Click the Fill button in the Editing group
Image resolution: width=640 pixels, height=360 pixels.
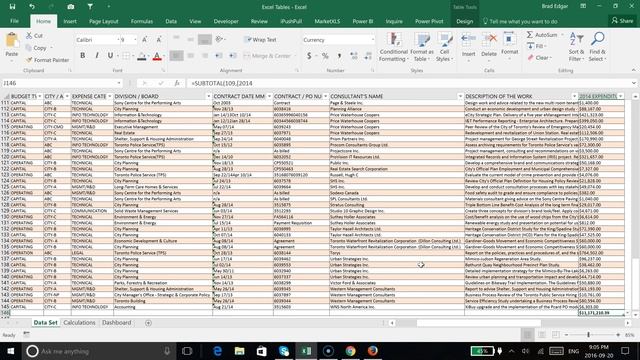[x=536, y=46]
